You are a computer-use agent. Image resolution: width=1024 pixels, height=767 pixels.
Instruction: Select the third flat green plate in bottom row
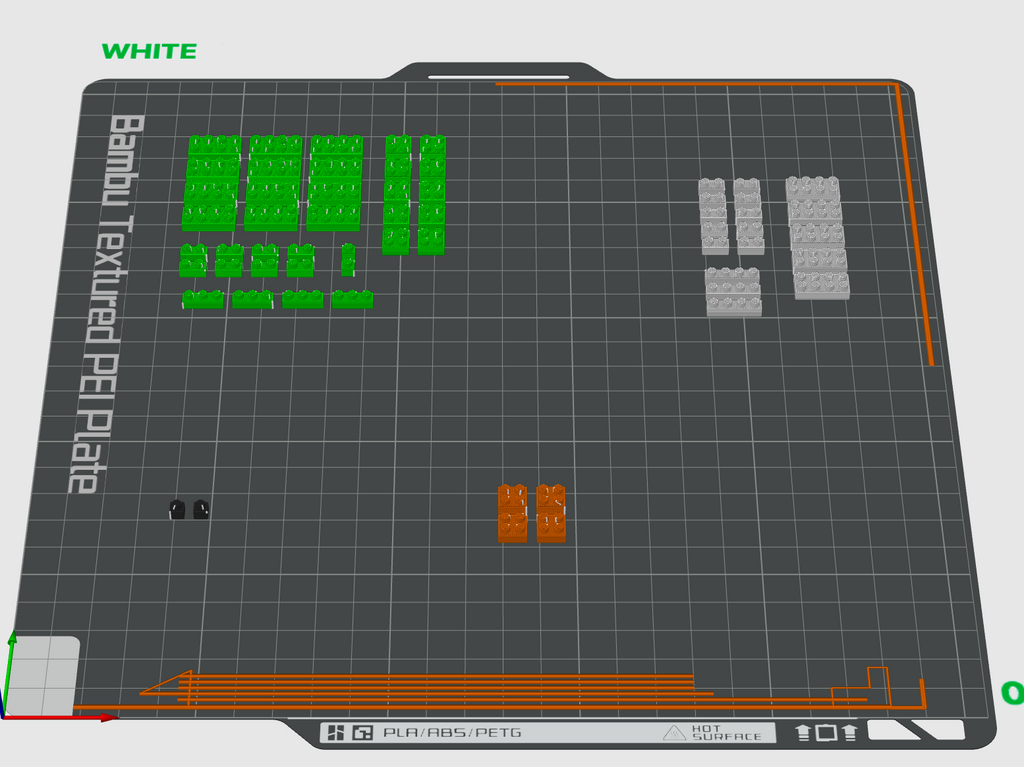[x=302, y=299]
